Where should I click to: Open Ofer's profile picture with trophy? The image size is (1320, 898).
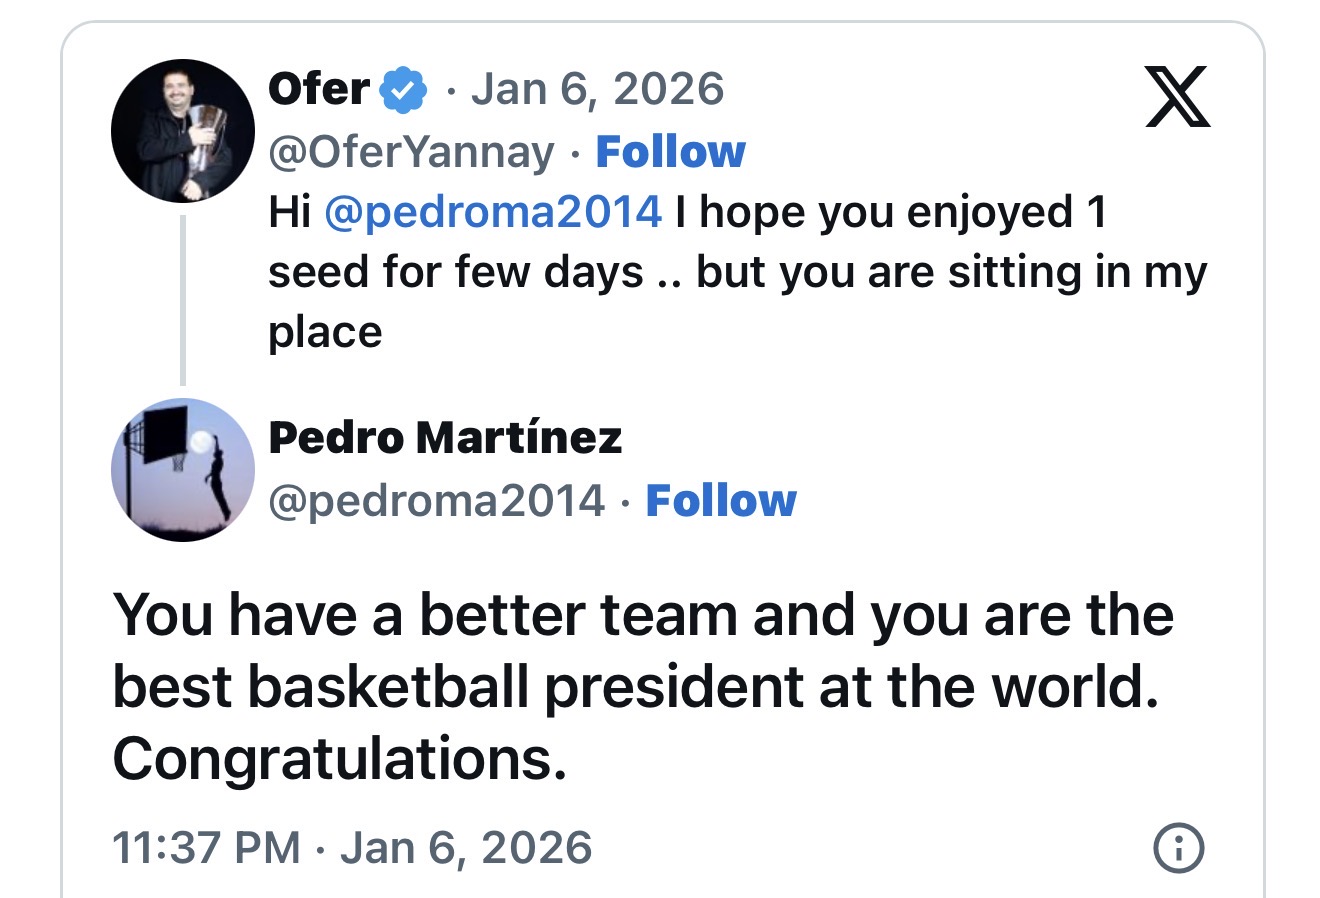(183, 130)
